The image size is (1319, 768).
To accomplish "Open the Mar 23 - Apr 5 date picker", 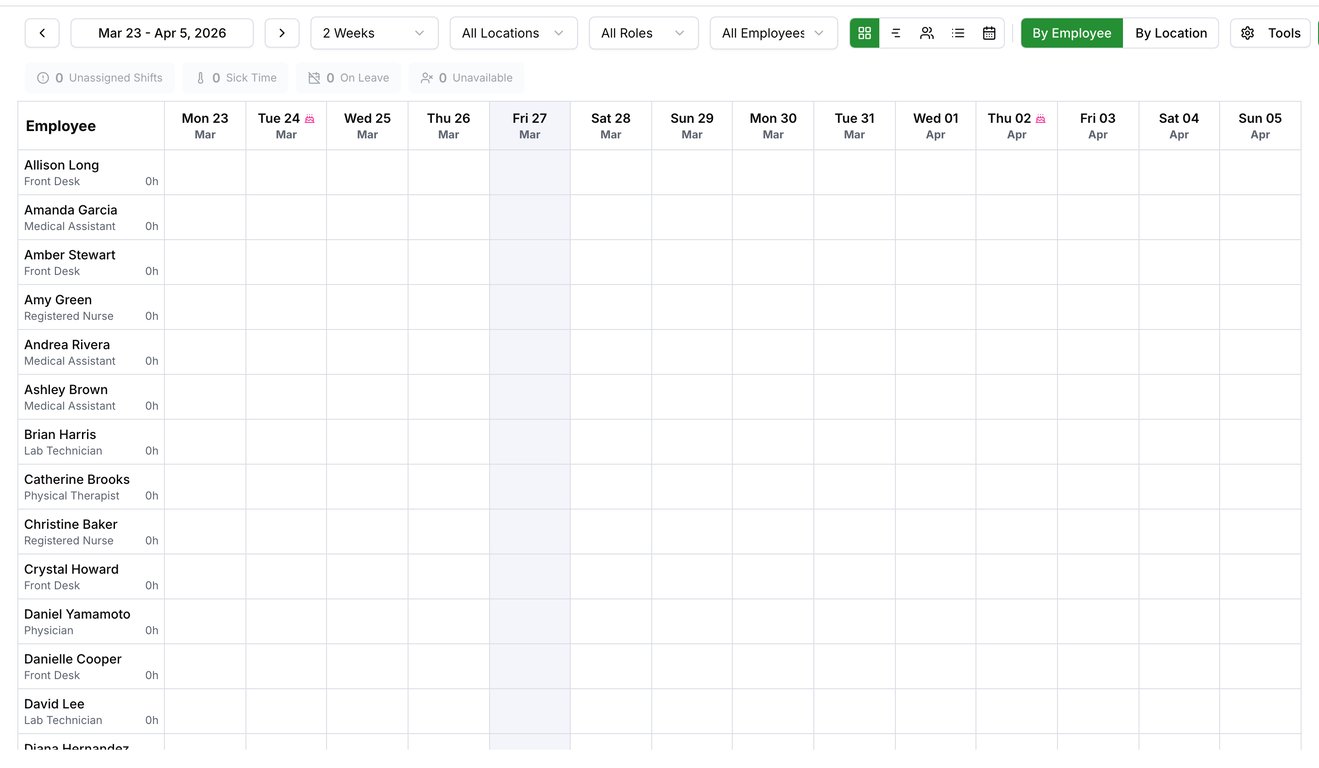I will 162,33.
